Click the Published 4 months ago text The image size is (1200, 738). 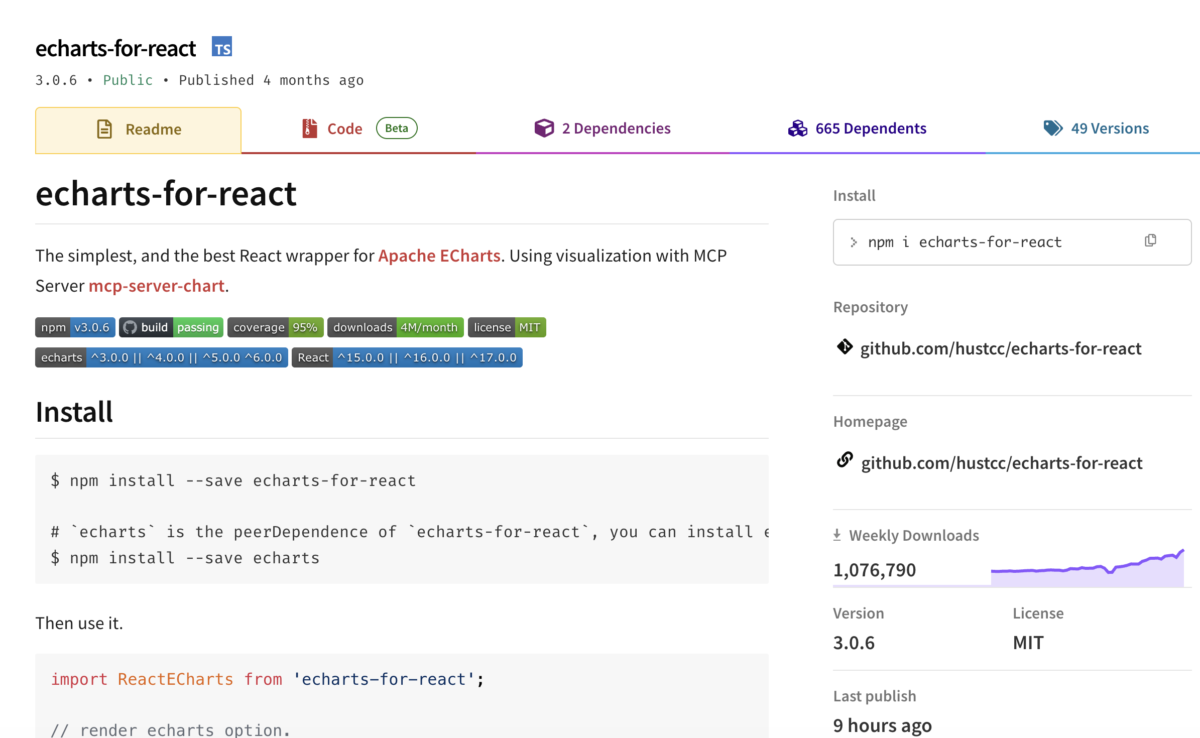tap(271, 80)
